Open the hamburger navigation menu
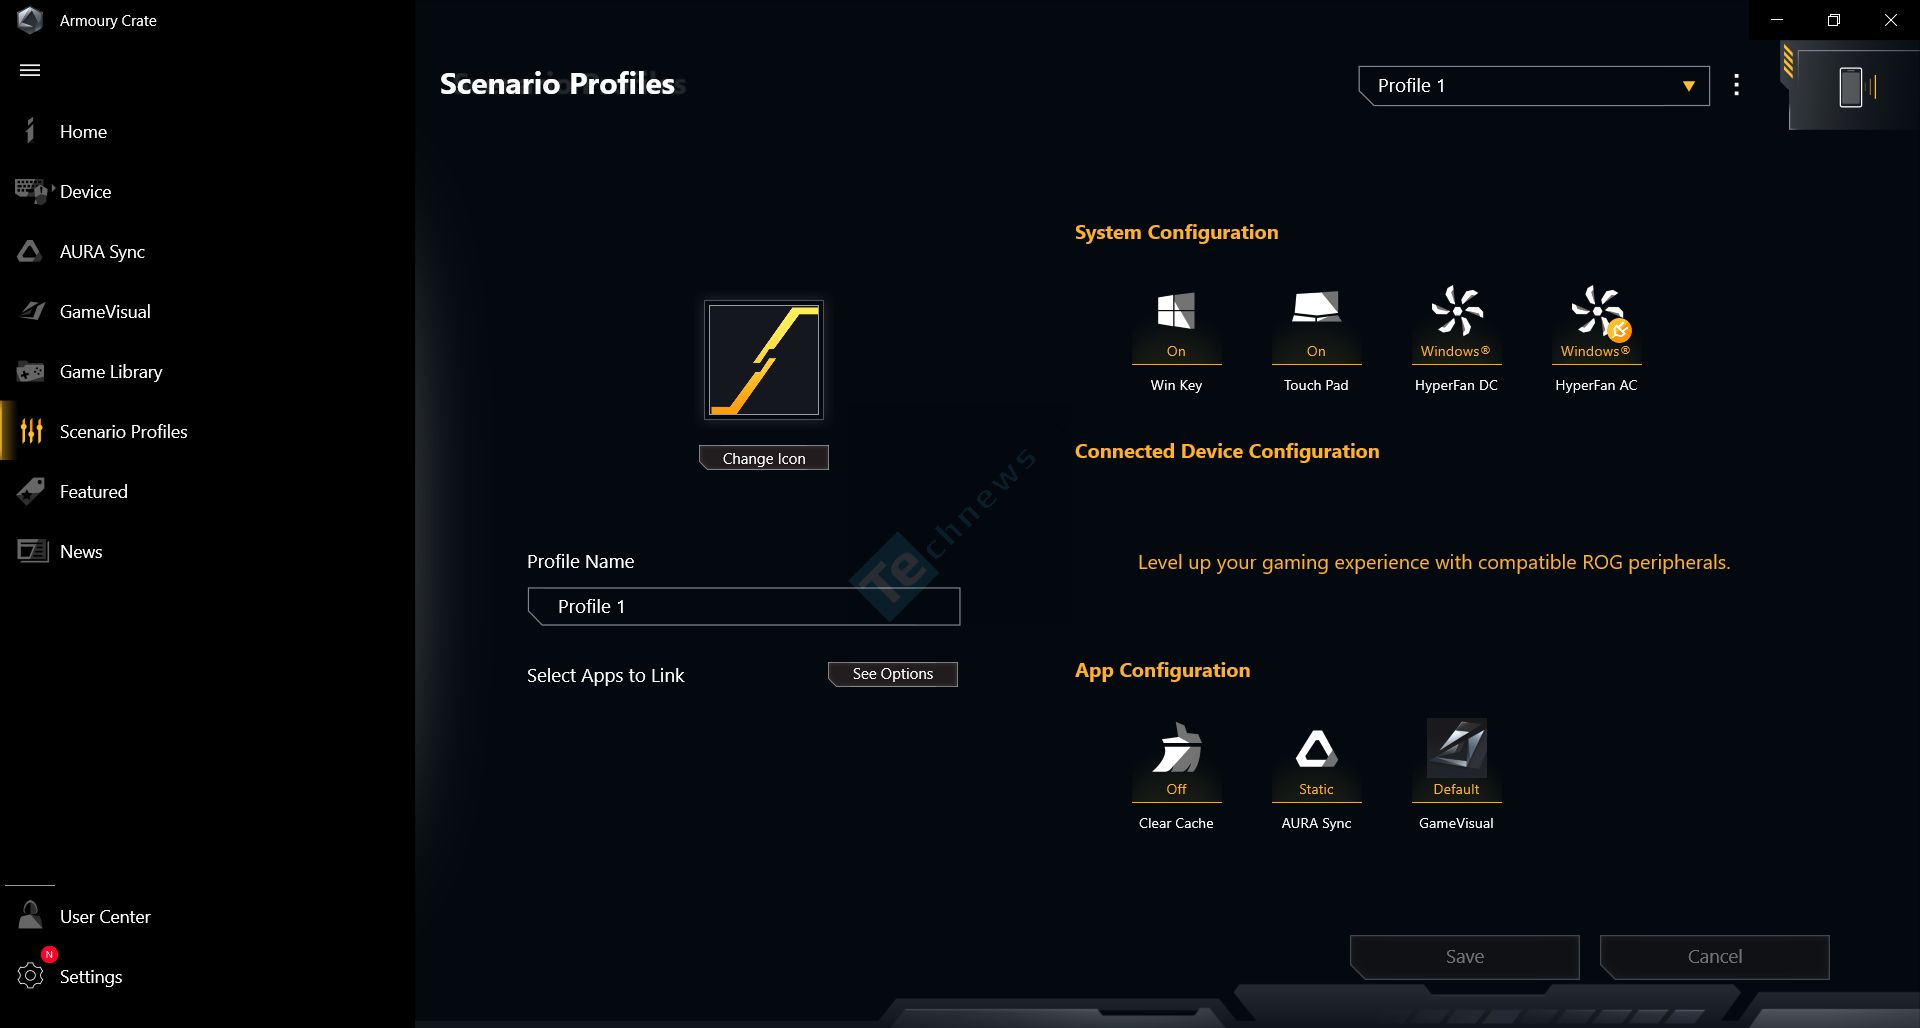The height and width of the screenshot is (1028, 1920). pos(30,70)
